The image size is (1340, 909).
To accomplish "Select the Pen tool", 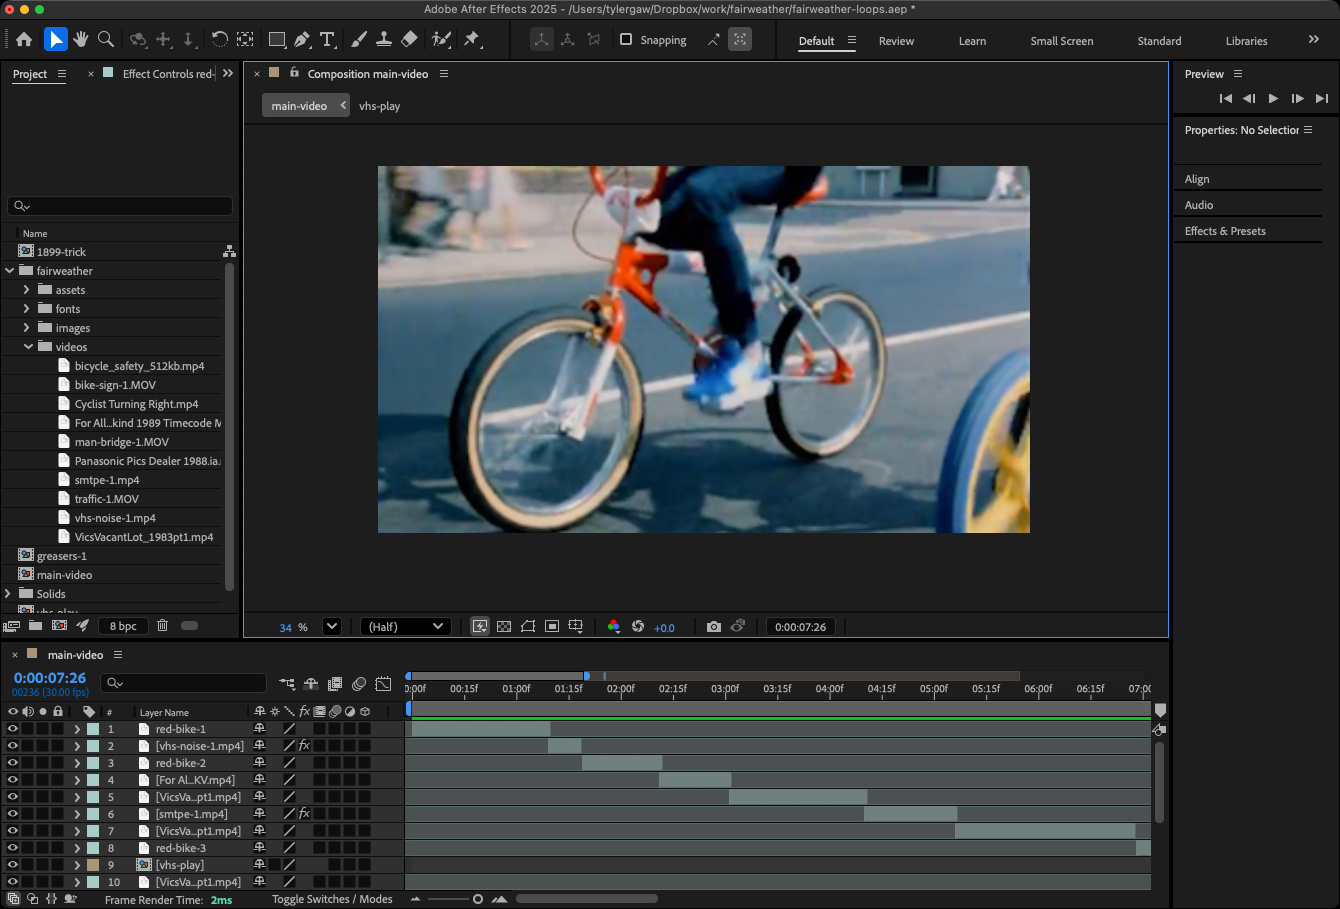I will pos(302,39).
